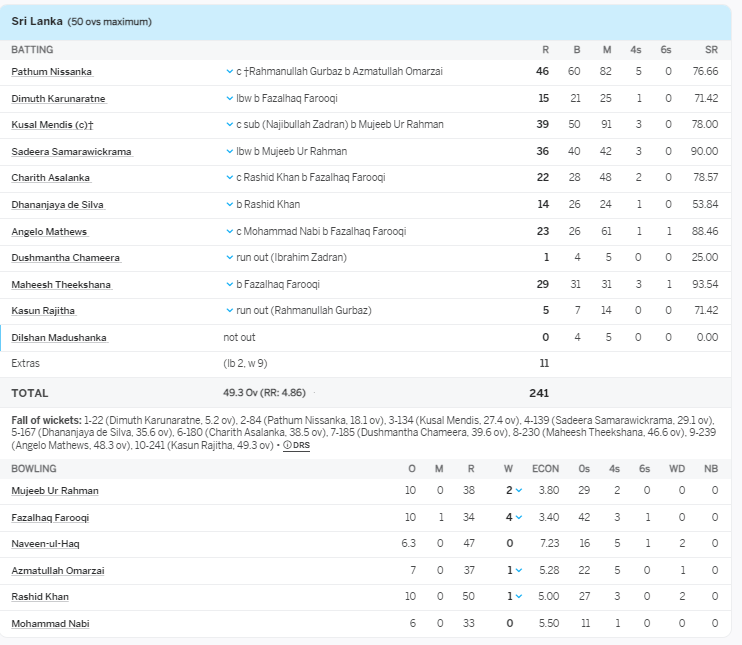
Task: Click the Sri Lanka innings header
Action: [x=81, y=21]
